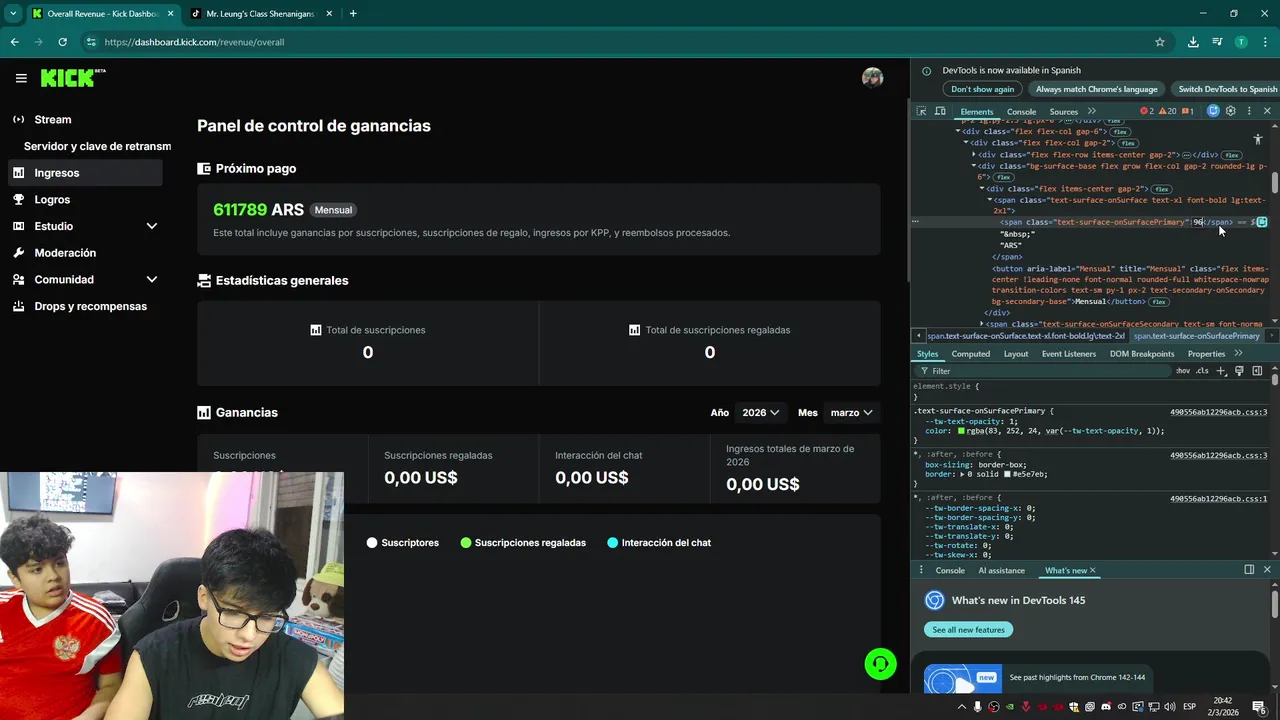
Task: Open the Año 2026 dropdown
Action: click(759, 412)
